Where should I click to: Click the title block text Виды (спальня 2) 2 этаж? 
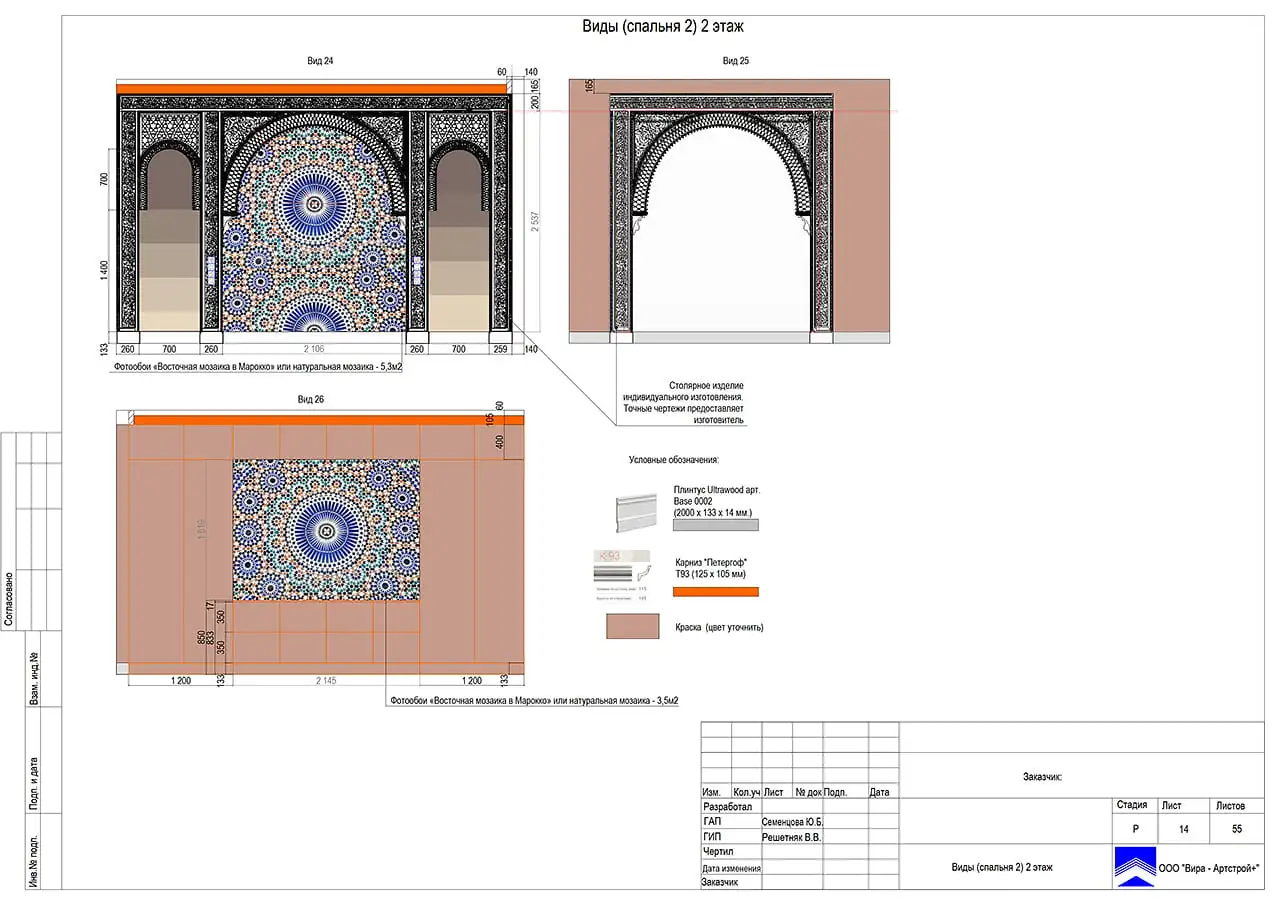(1001, 867)
